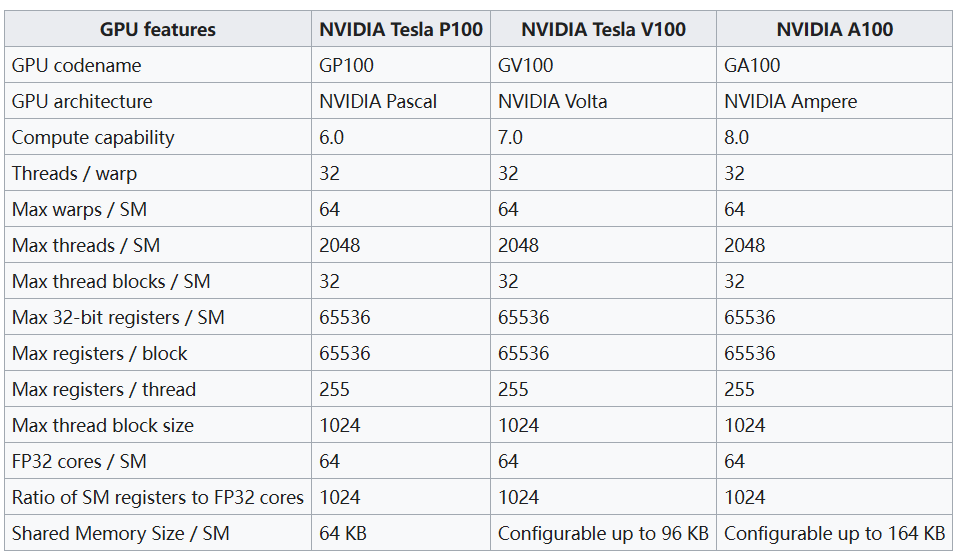Click the 8.0 compute capability value
Screen dimensions: 955x558
point(737,137)
